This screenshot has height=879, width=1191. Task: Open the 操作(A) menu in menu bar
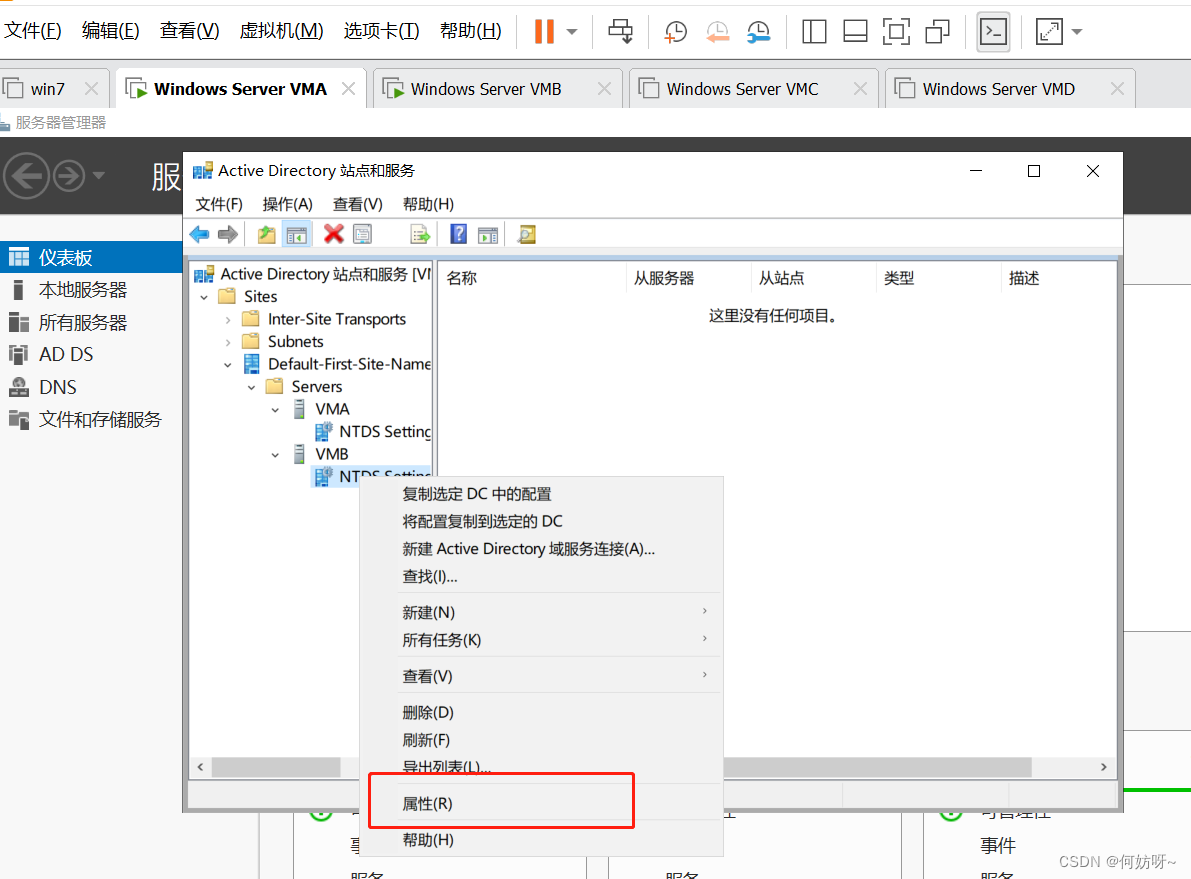(287, 204)
